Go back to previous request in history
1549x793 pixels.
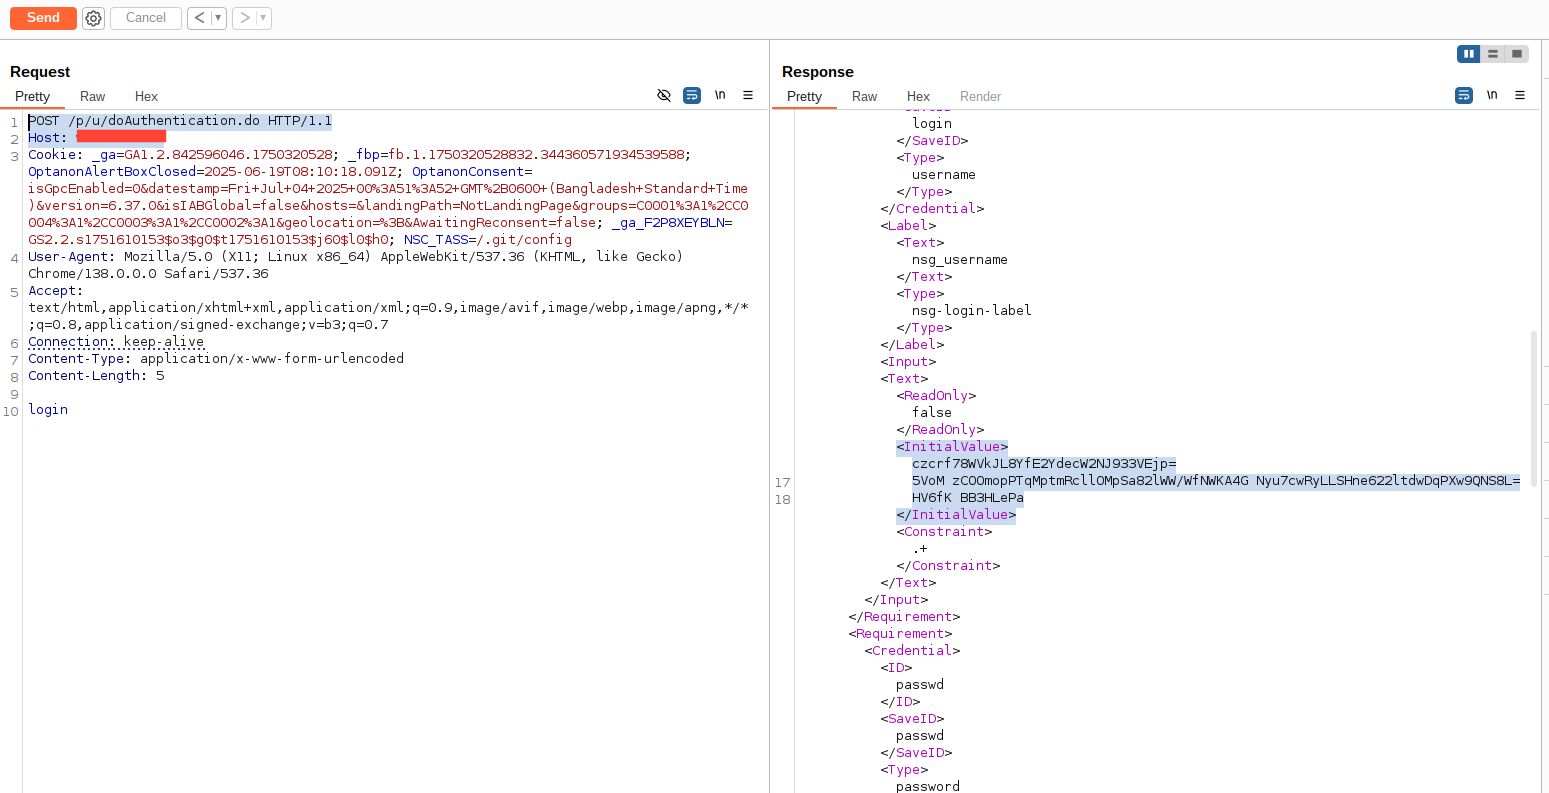click(199, 18)
